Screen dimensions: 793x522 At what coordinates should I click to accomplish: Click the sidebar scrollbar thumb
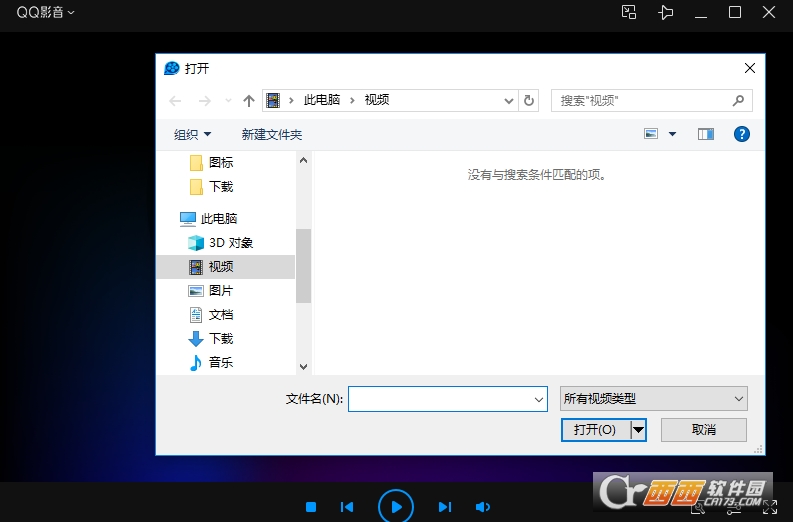coord(303,266)
